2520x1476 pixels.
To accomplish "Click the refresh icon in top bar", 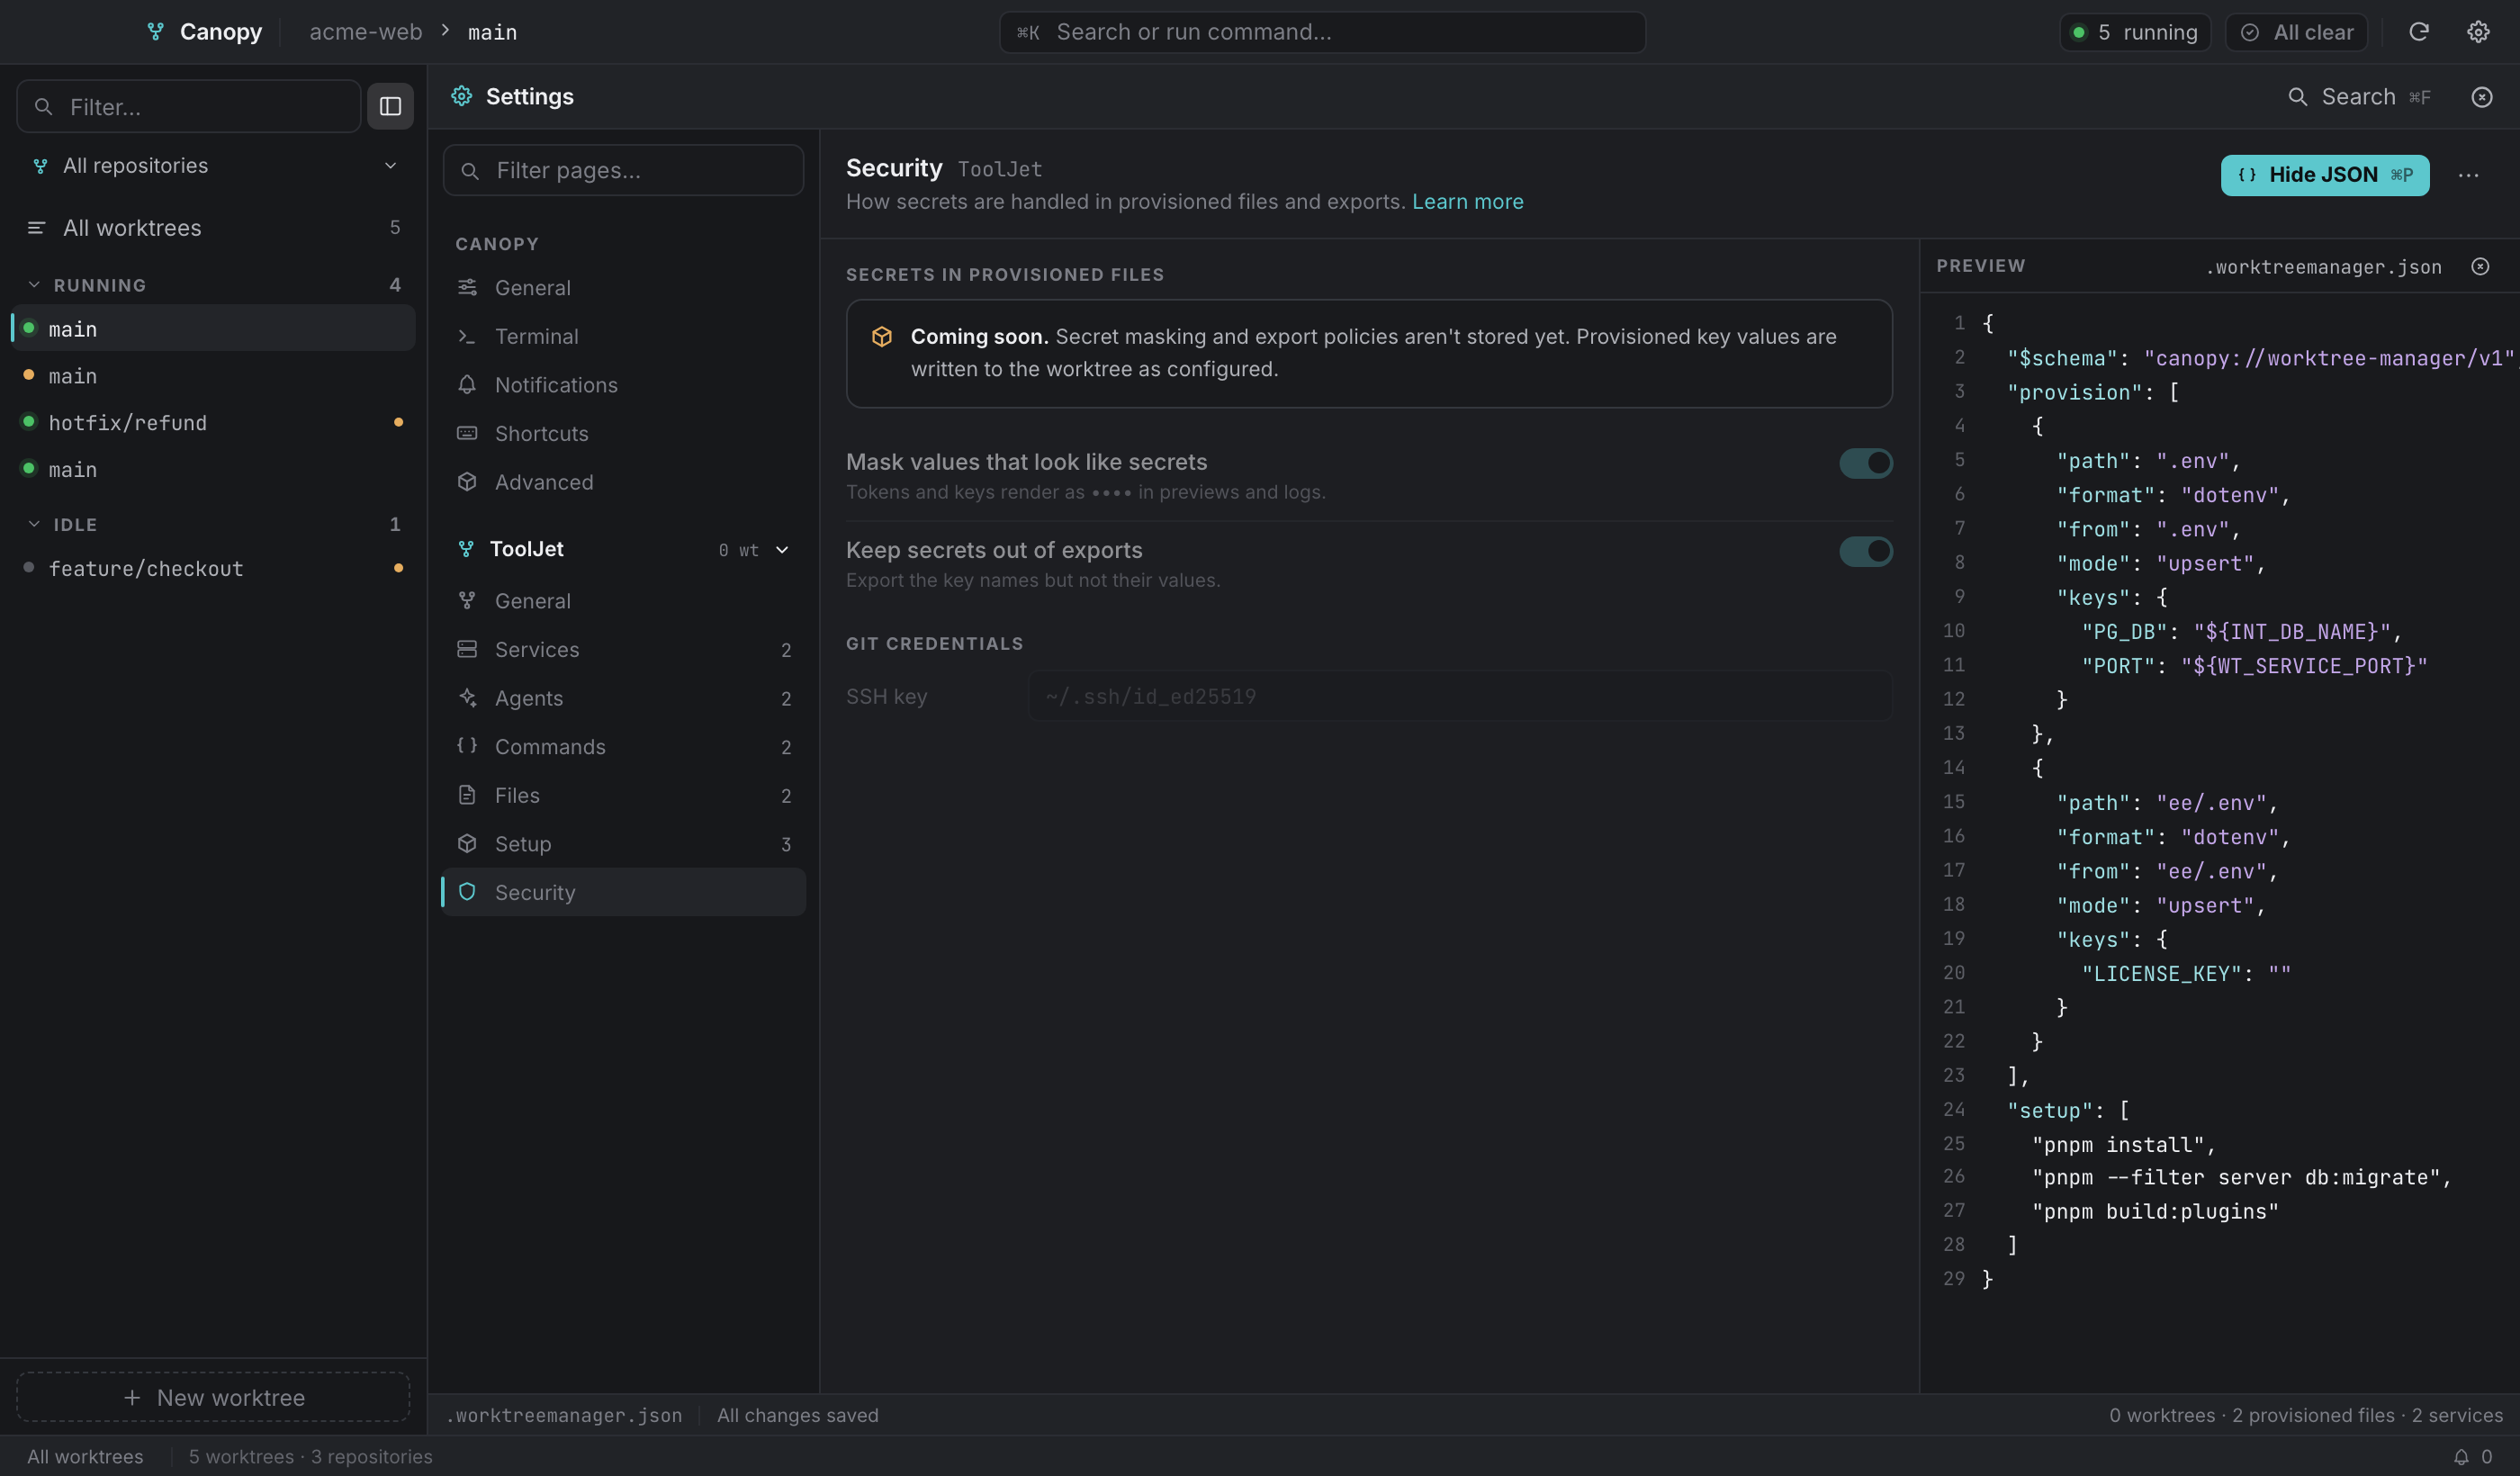I will [2418, 32].
